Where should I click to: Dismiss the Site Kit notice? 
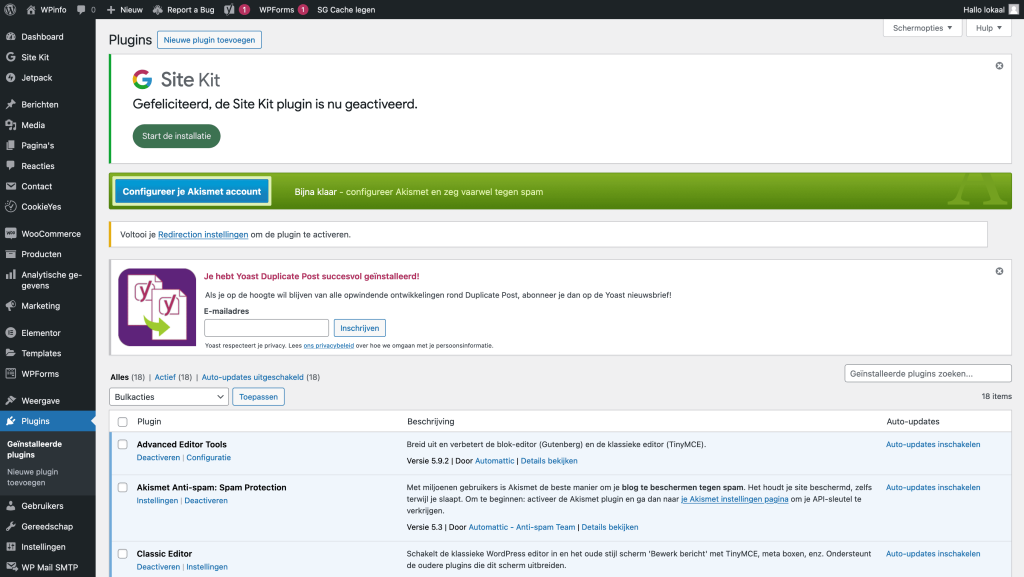point(999,66)
